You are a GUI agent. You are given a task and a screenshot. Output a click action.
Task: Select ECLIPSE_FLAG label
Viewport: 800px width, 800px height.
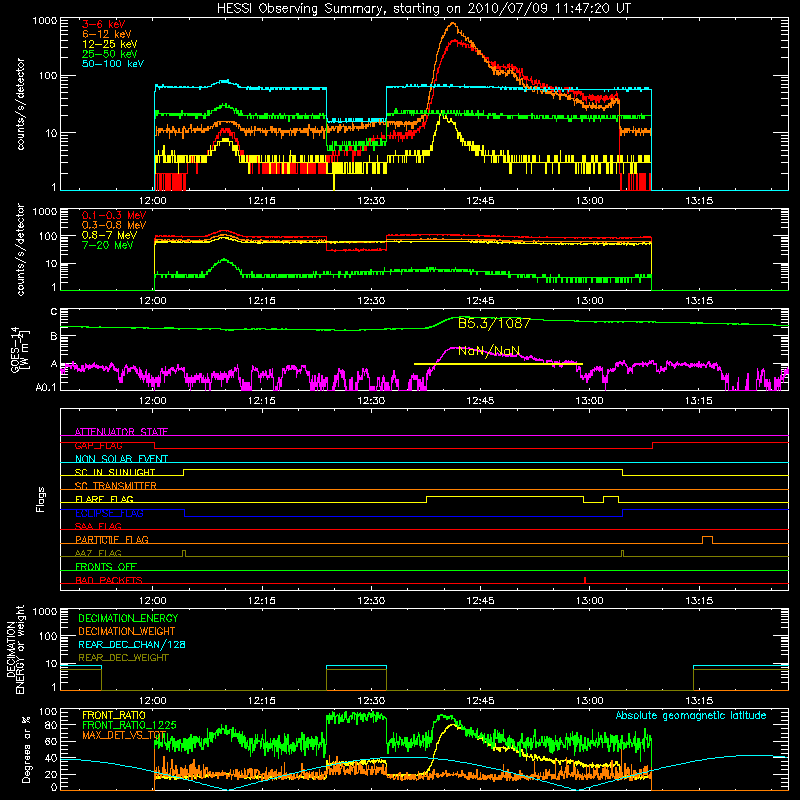pyautogui.click(x=109, y=513)
